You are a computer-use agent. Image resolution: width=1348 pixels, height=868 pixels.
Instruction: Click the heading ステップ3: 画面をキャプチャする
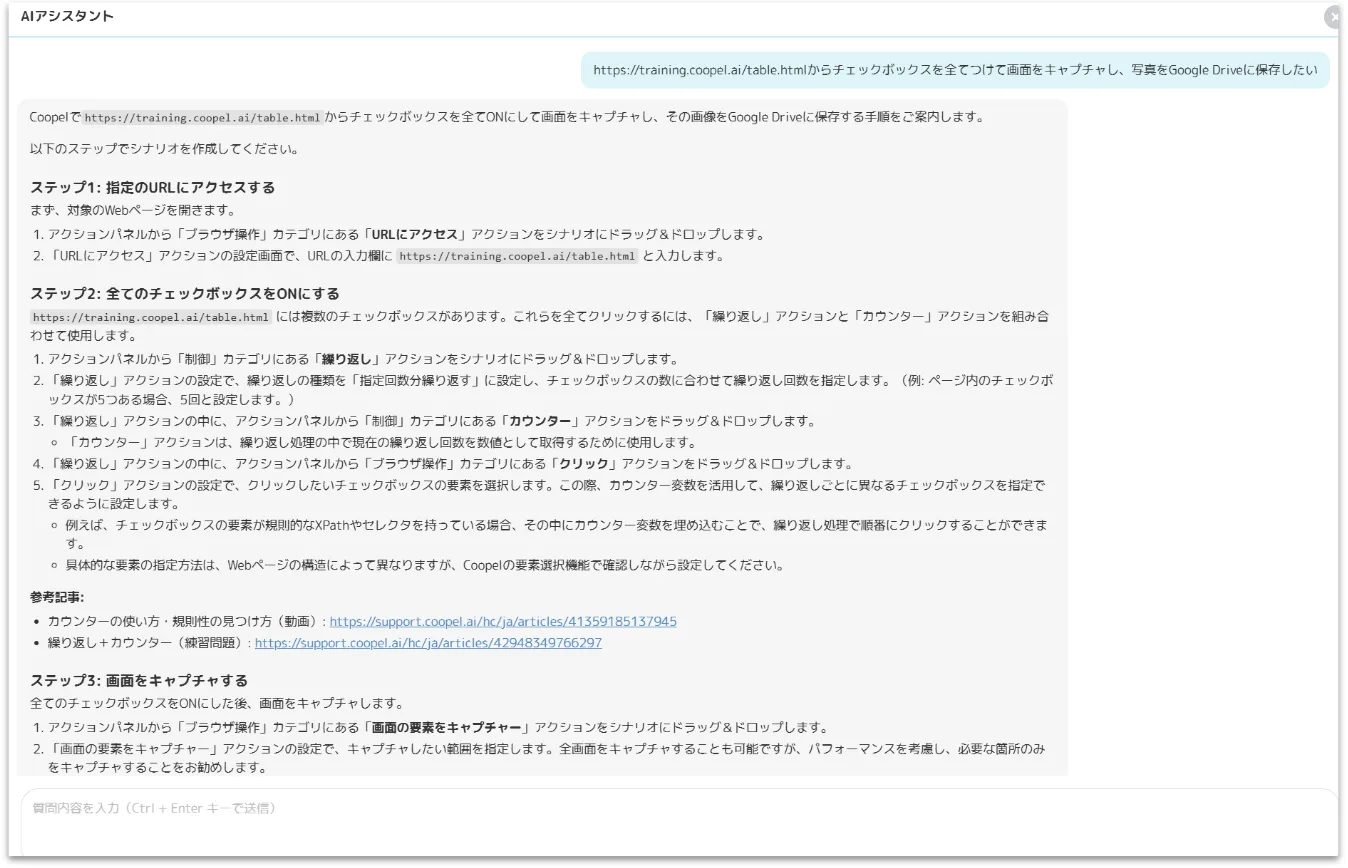pyautogui.click(x=139, y=681)
